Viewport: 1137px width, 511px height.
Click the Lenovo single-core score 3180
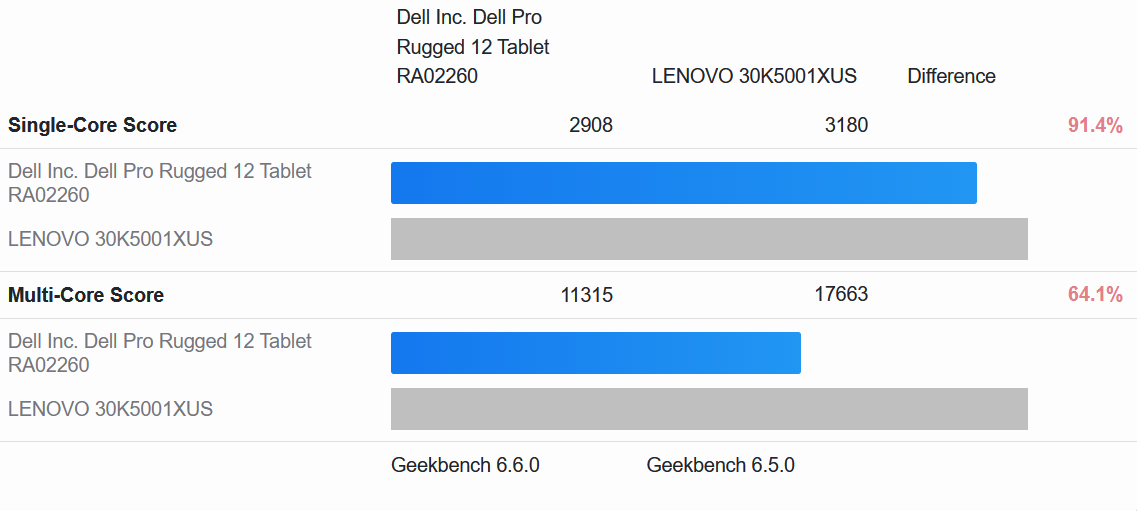tap(846, 125)
